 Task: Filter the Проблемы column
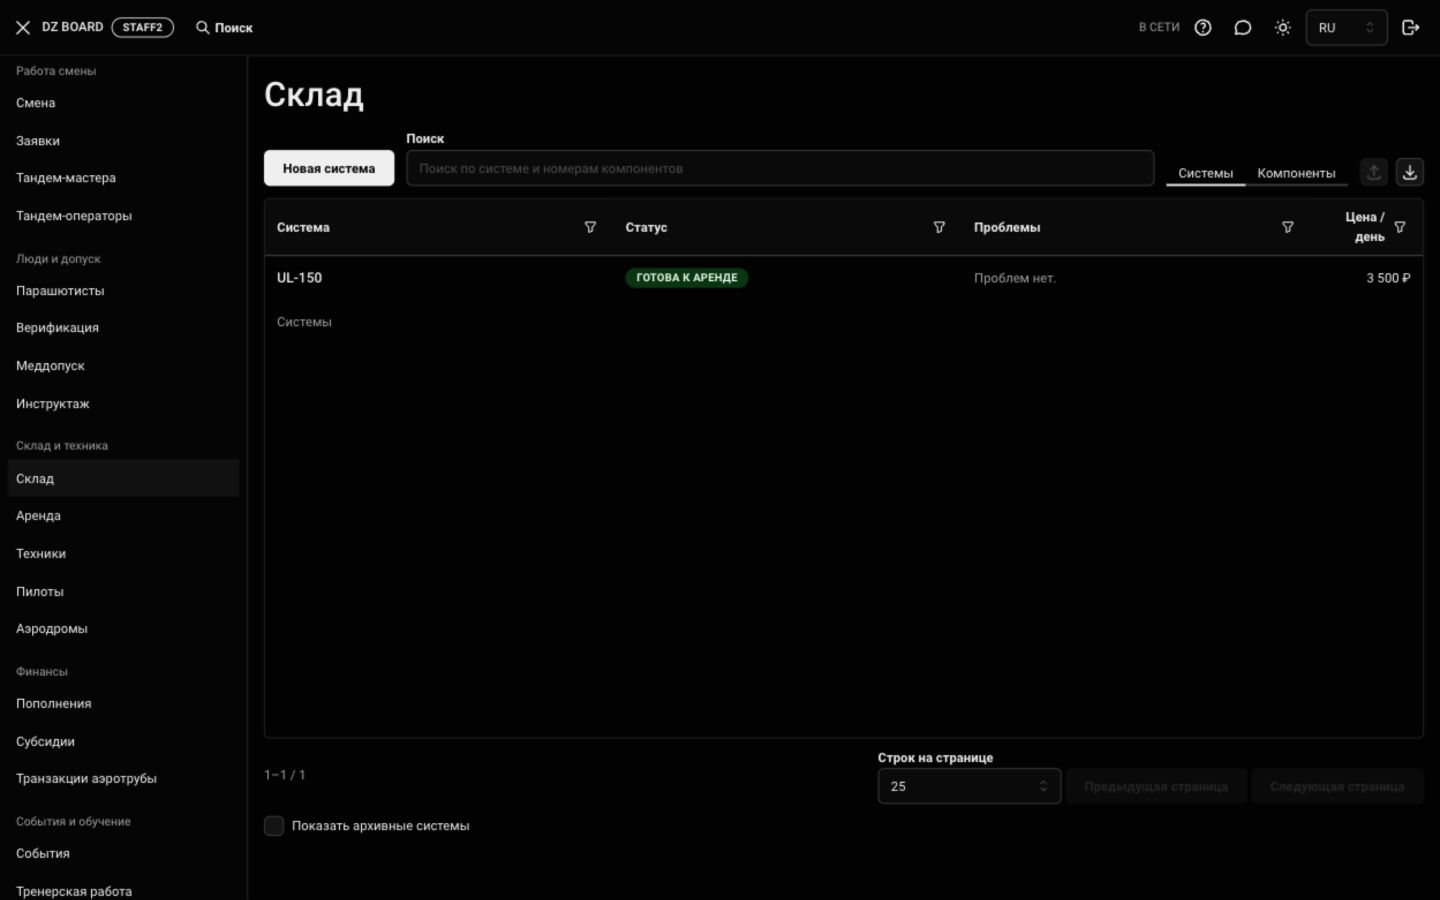pos(1288,227)
